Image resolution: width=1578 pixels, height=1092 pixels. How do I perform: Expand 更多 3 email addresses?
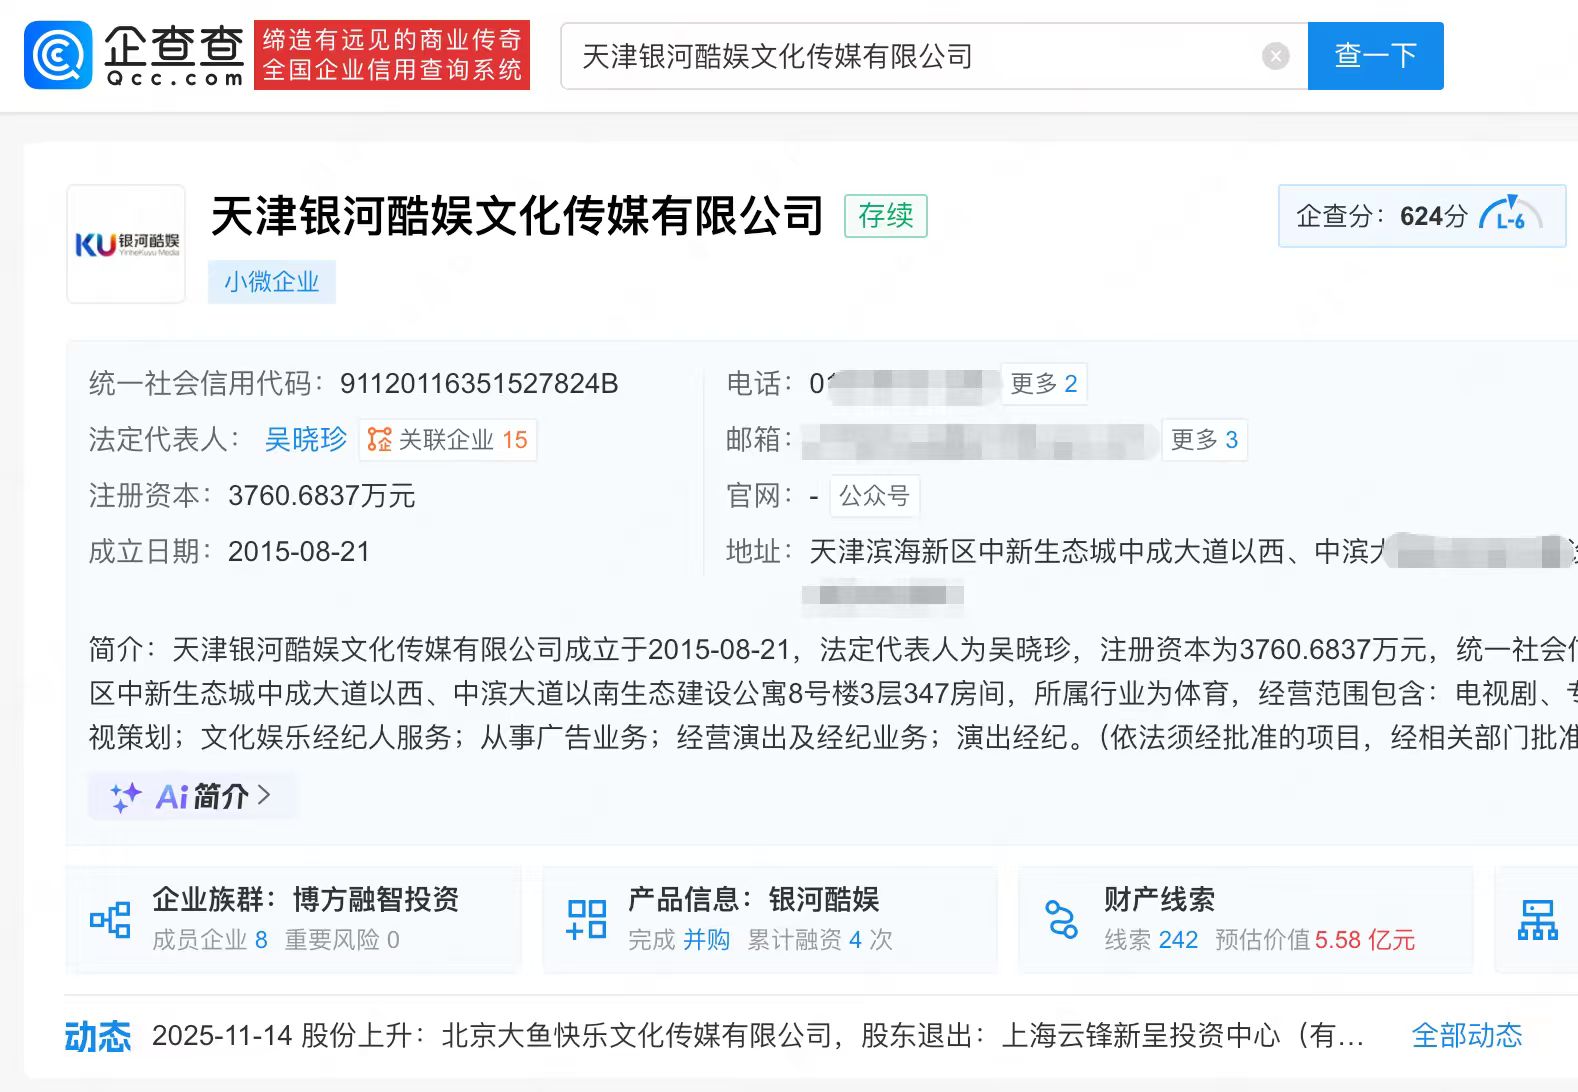(x=1204, y=440)
